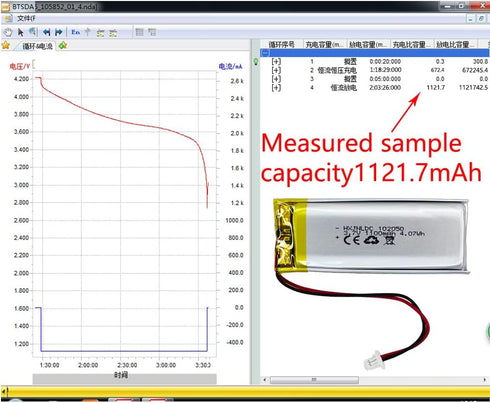Switch to the 循环&电流 tab
Screen dimensions: 490x403
(37, 46)
